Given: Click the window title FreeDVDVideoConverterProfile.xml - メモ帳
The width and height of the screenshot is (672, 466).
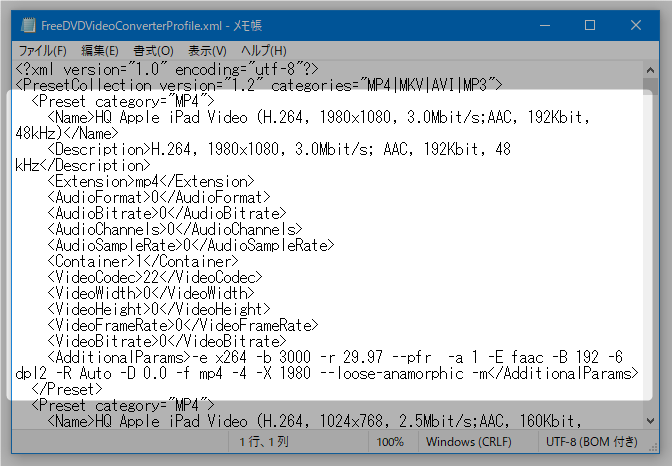Looking at the screenshot, I should pyautogui.click(x=151, y=26).
